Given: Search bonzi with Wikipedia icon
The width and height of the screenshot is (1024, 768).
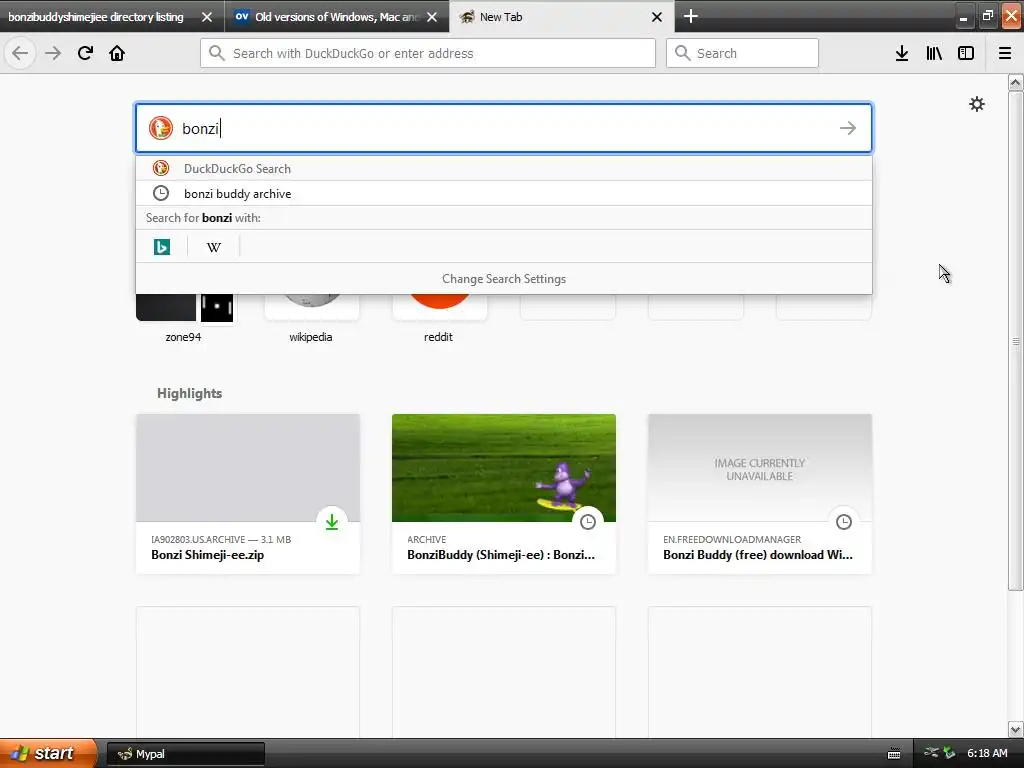Looking at the screenshot, I should click(214, 247).
